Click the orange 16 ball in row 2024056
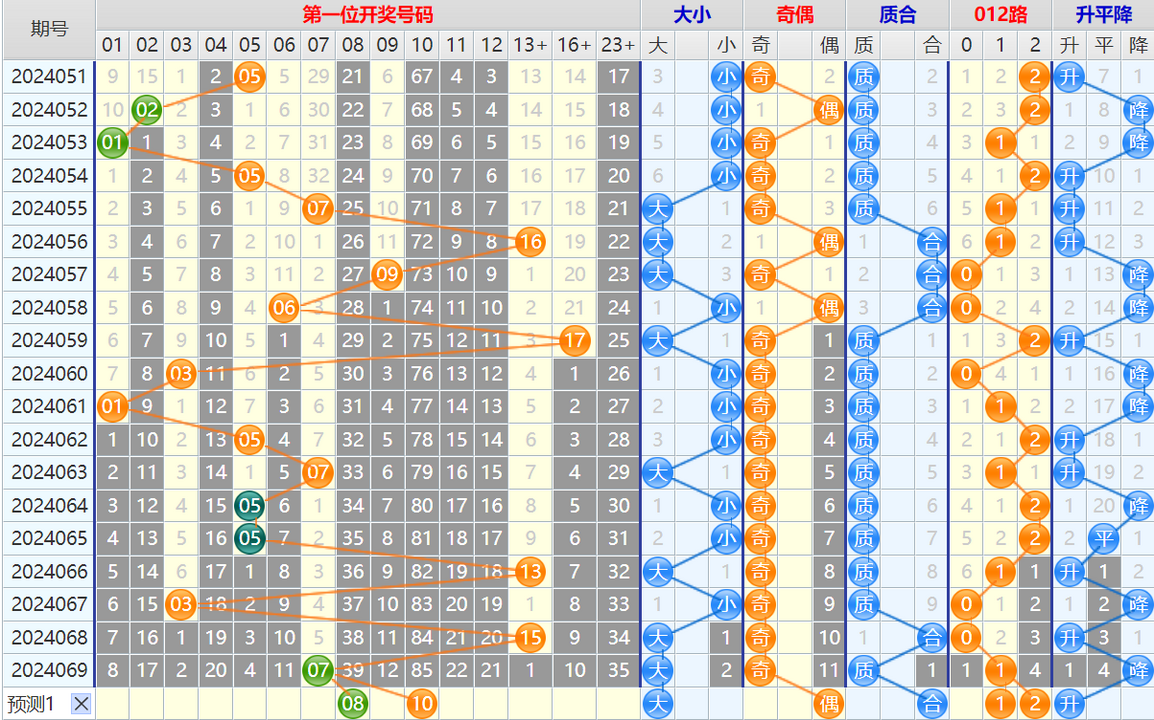Screen dimensions: 1154x720 [530, 241]
